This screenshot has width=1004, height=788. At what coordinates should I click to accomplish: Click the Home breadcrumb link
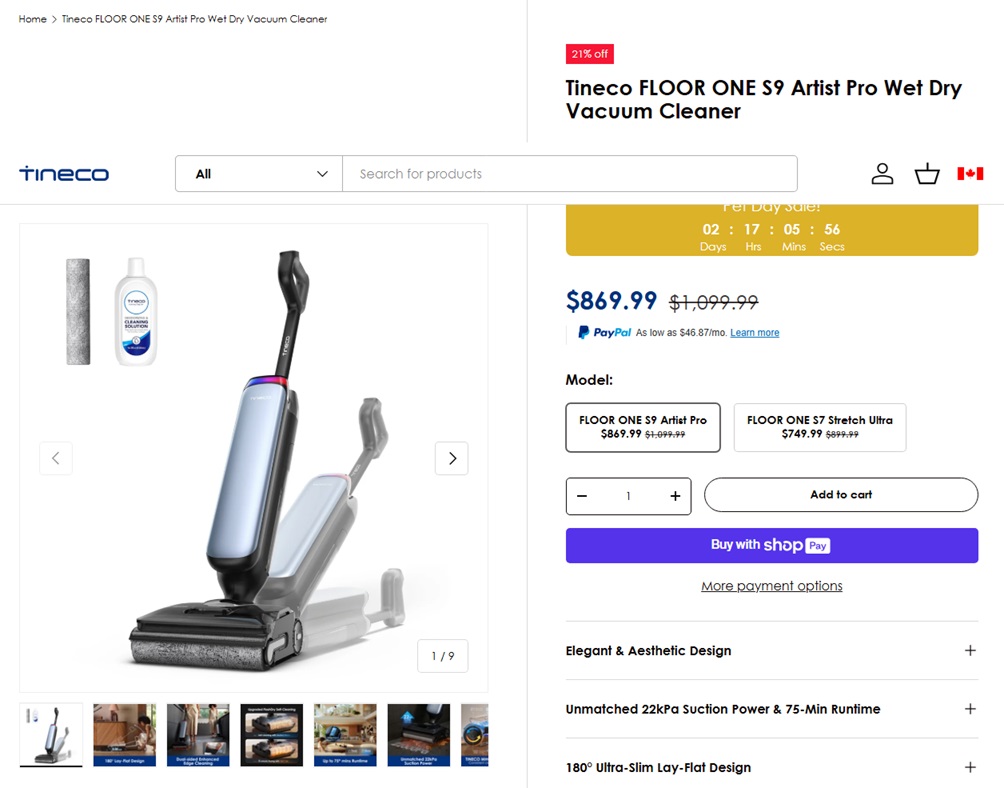[33, 19]
